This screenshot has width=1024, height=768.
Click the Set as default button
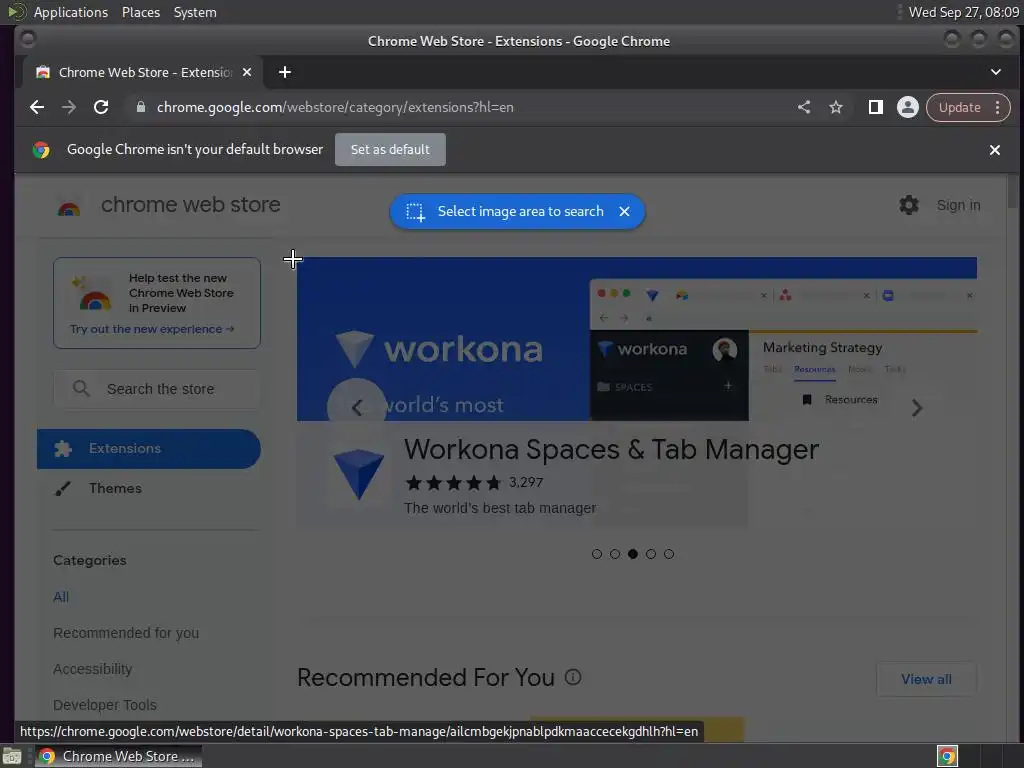391,150
